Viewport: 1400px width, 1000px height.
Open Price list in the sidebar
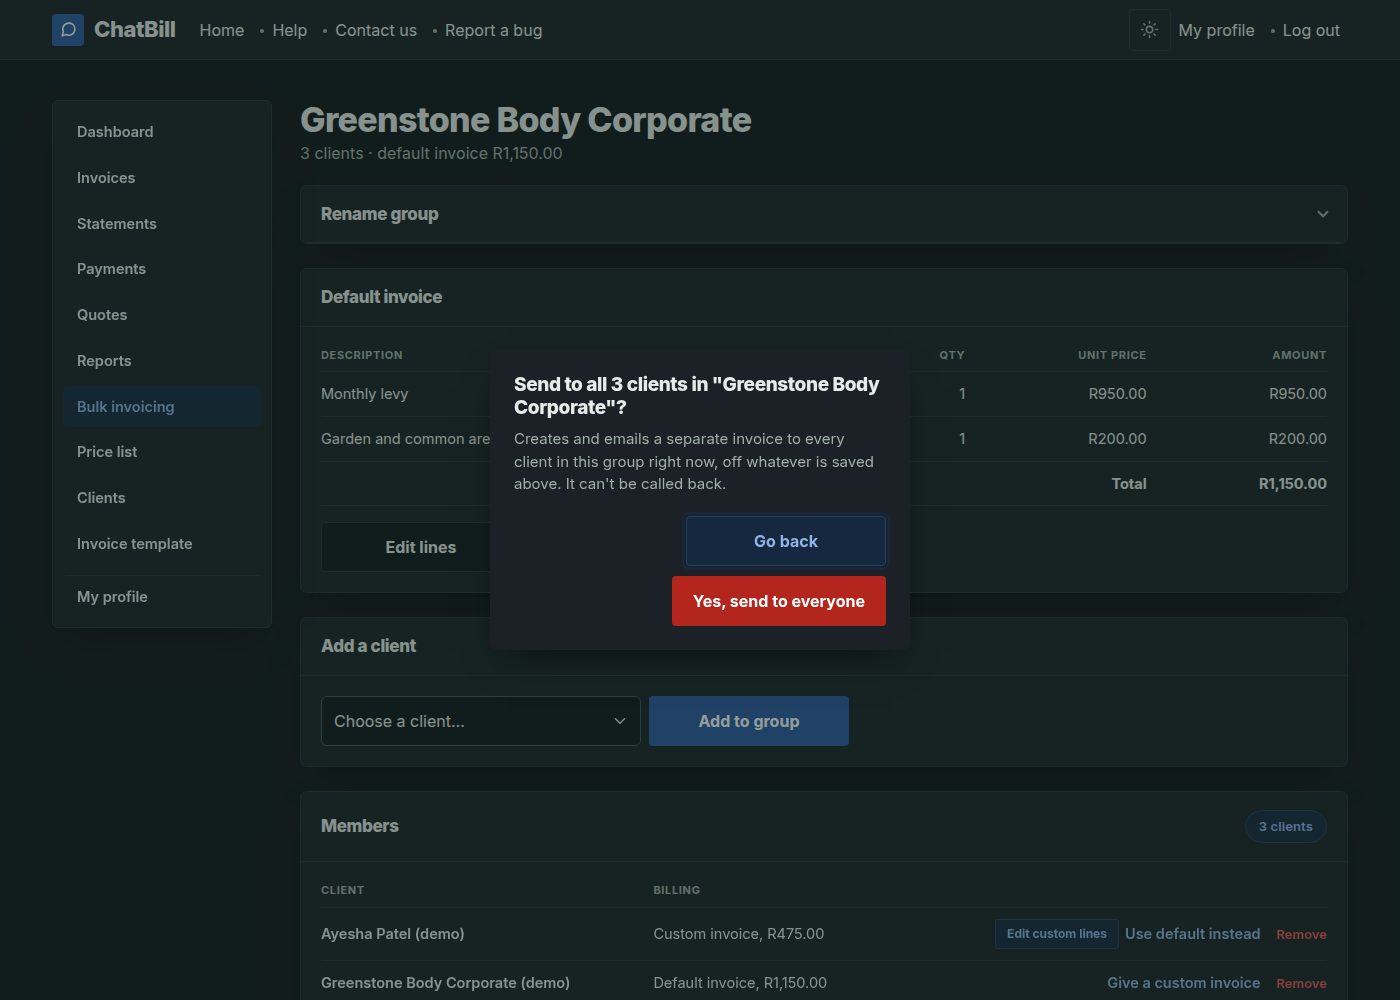click(x=162, y=452)
